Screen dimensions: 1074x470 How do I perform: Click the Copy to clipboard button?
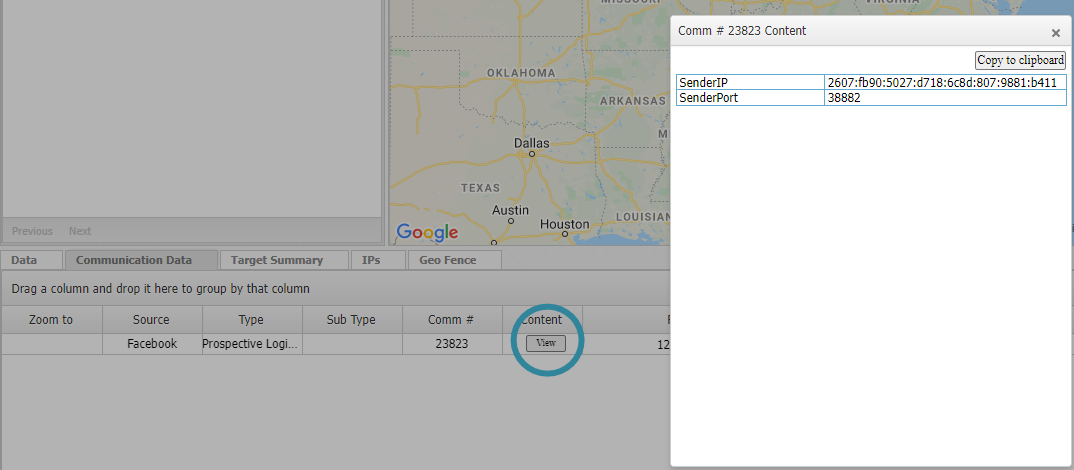pos(1020,60)
